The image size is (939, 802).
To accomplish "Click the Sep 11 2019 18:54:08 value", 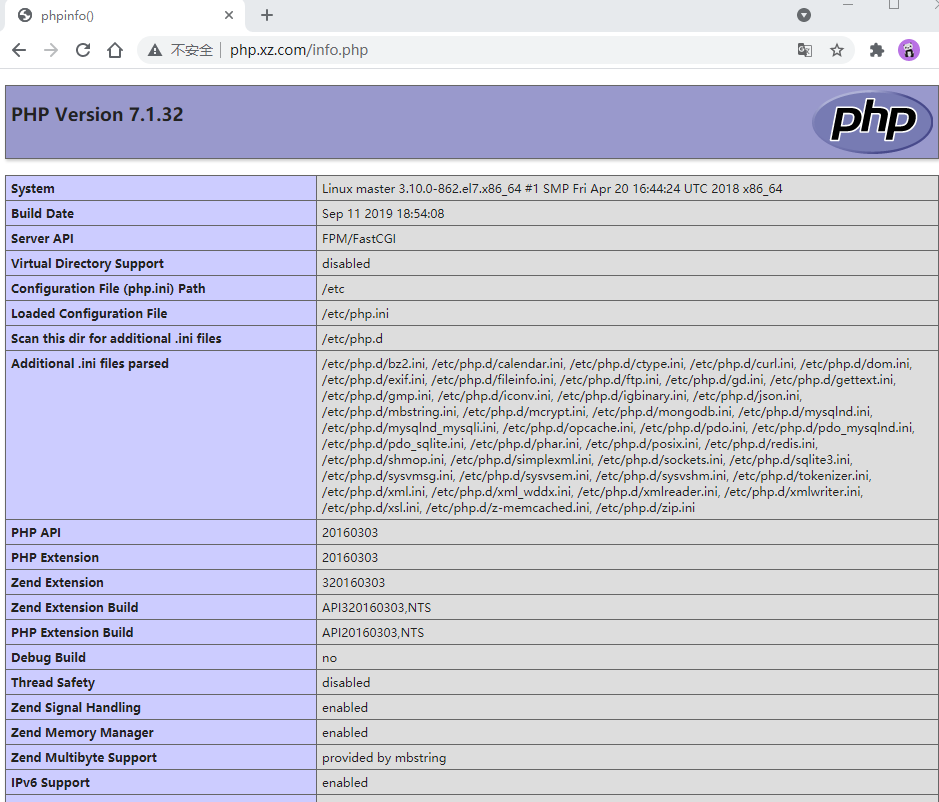I will (x=383, y=214).
